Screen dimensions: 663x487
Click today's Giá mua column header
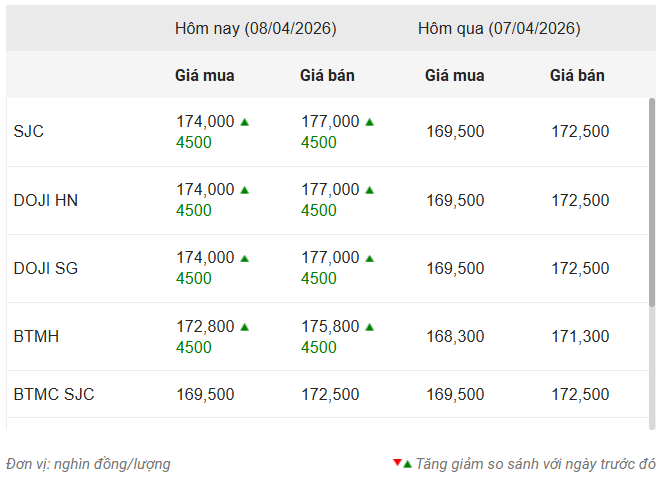pyautogui.click(x=205, y=75)
